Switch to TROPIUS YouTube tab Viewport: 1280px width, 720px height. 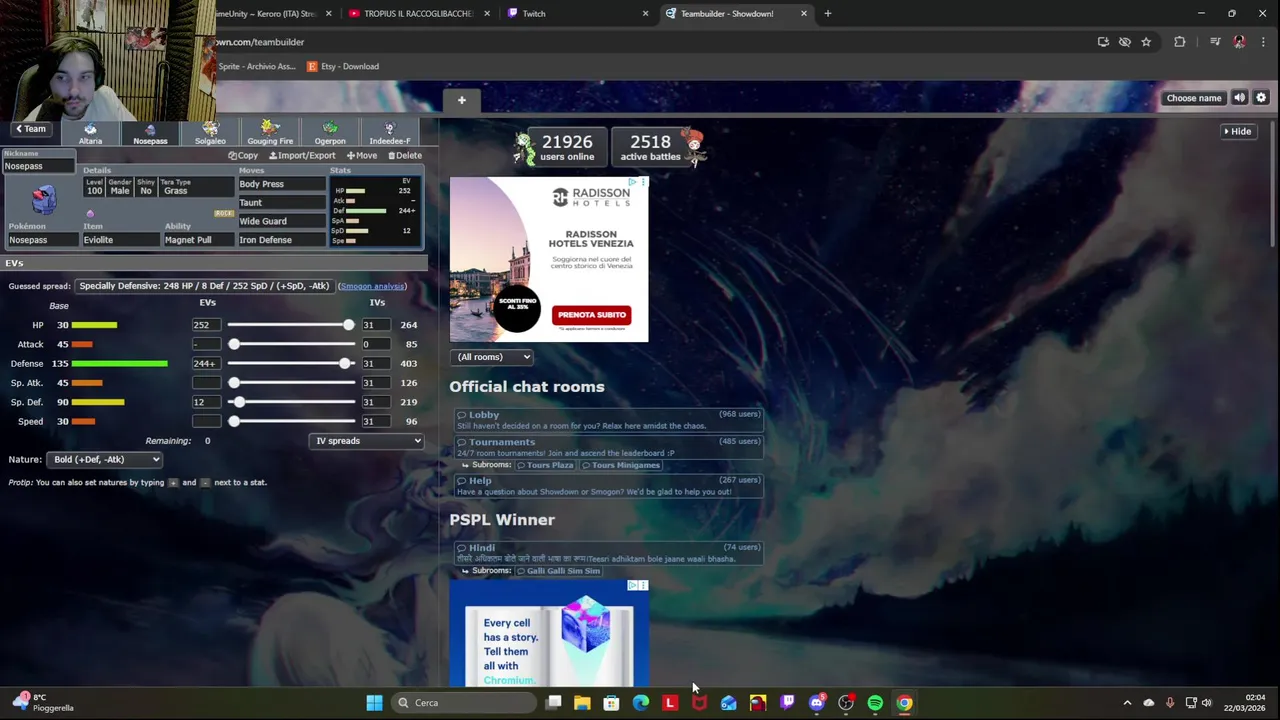[x=419, y=14]
